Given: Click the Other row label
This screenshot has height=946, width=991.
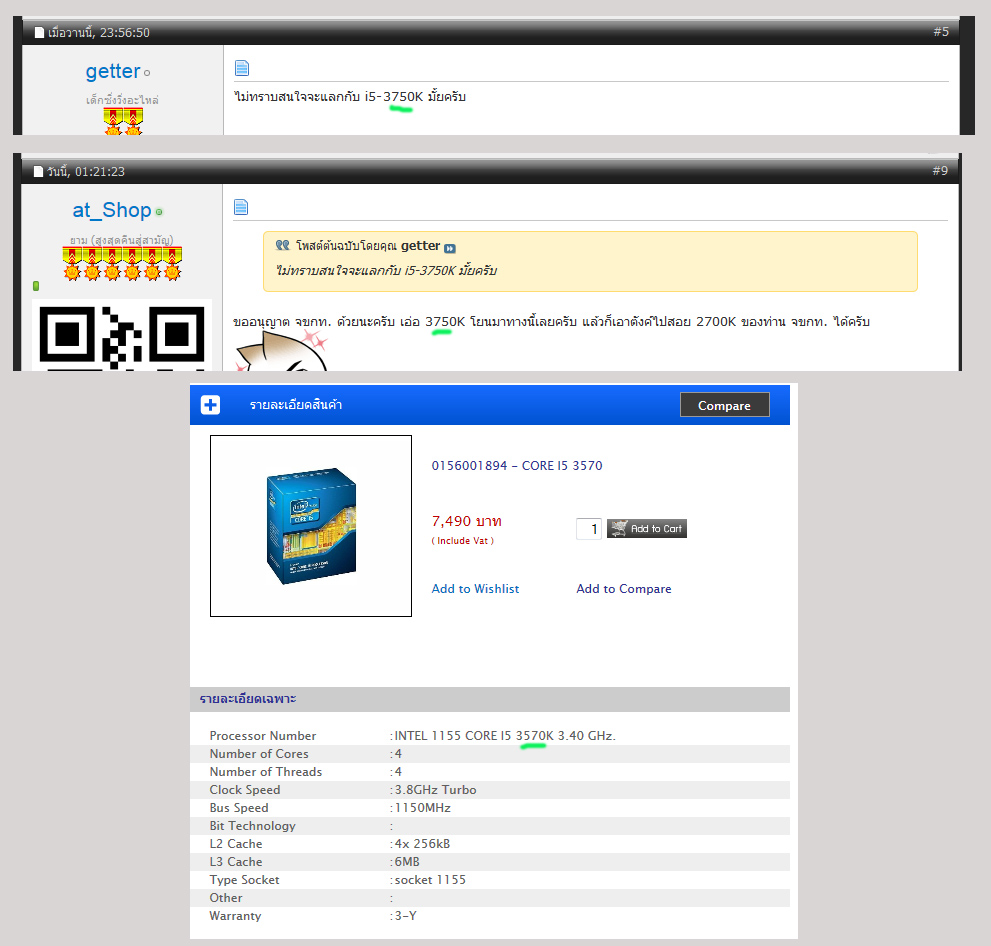Looking at the screenshot, I should (x=226, y=898).
